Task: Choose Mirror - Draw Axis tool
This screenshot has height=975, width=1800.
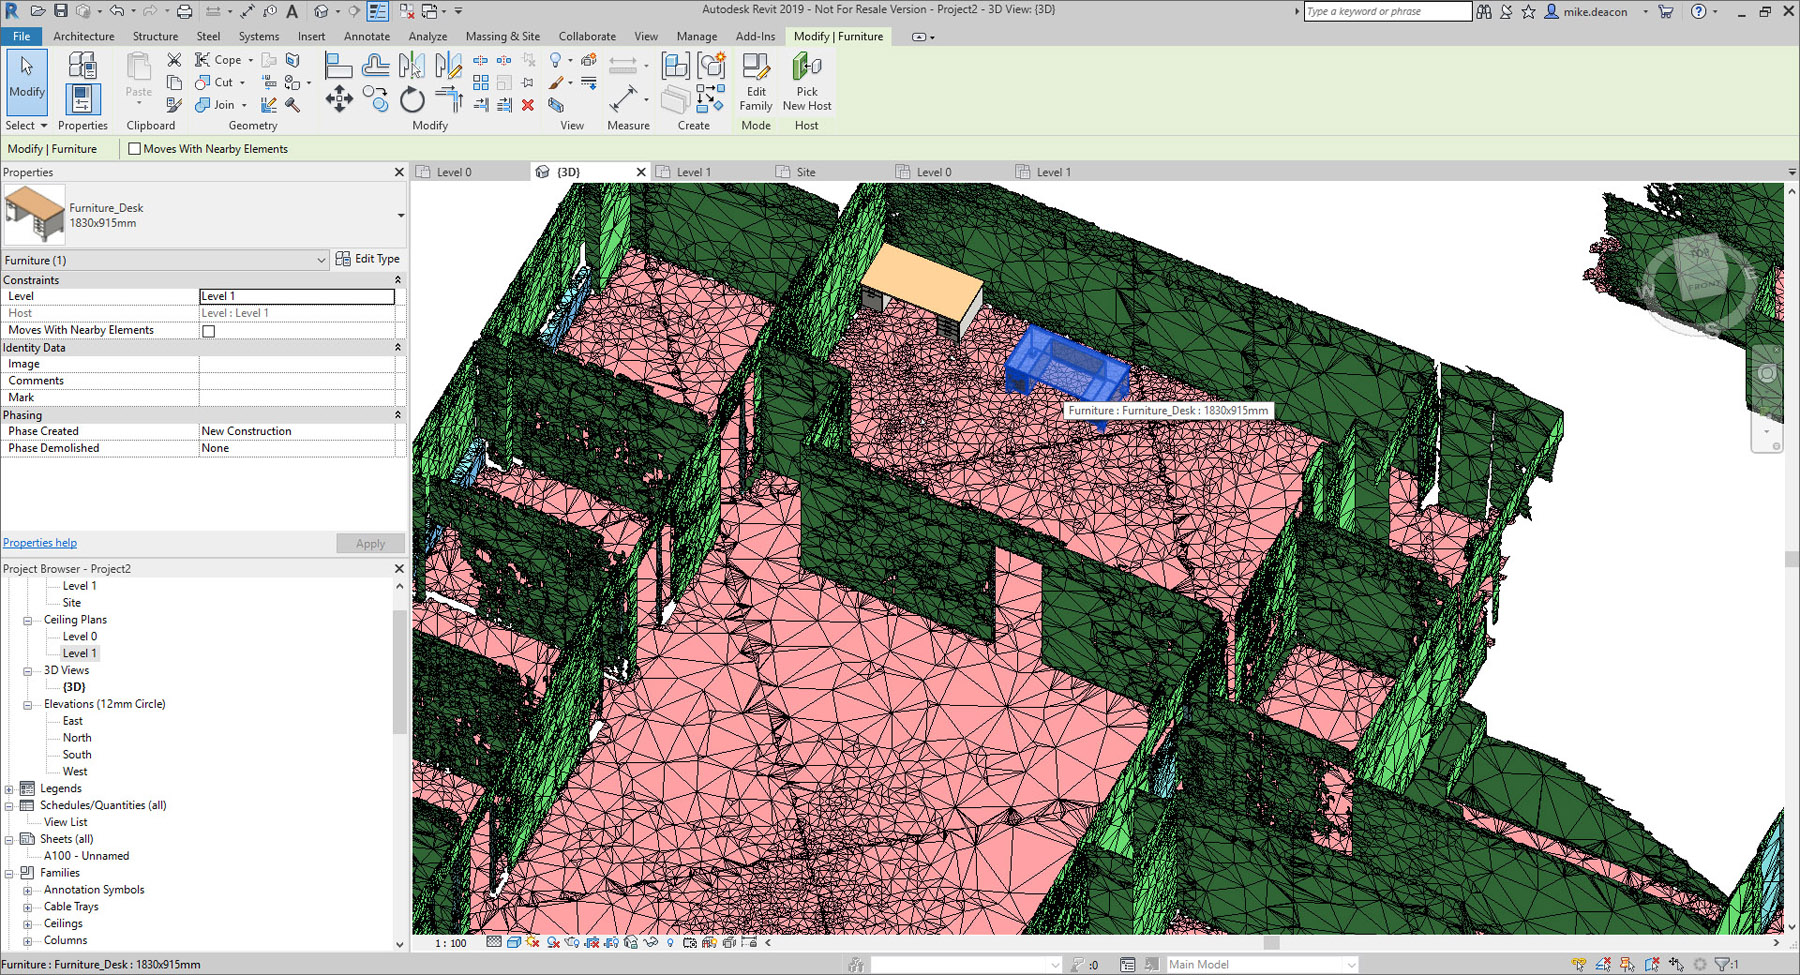Action: [448, 66]
